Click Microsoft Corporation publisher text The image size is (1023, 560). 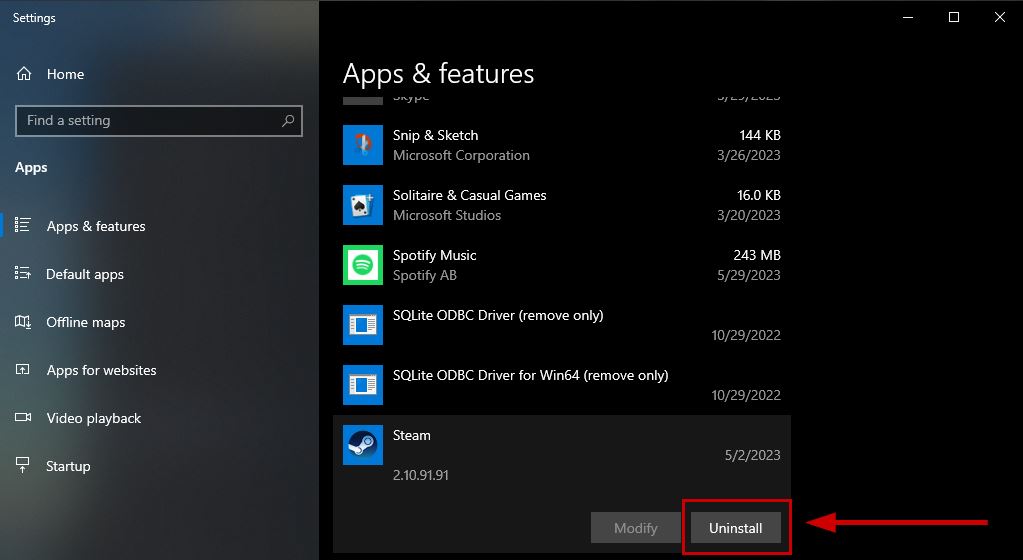tap(461, 155)
